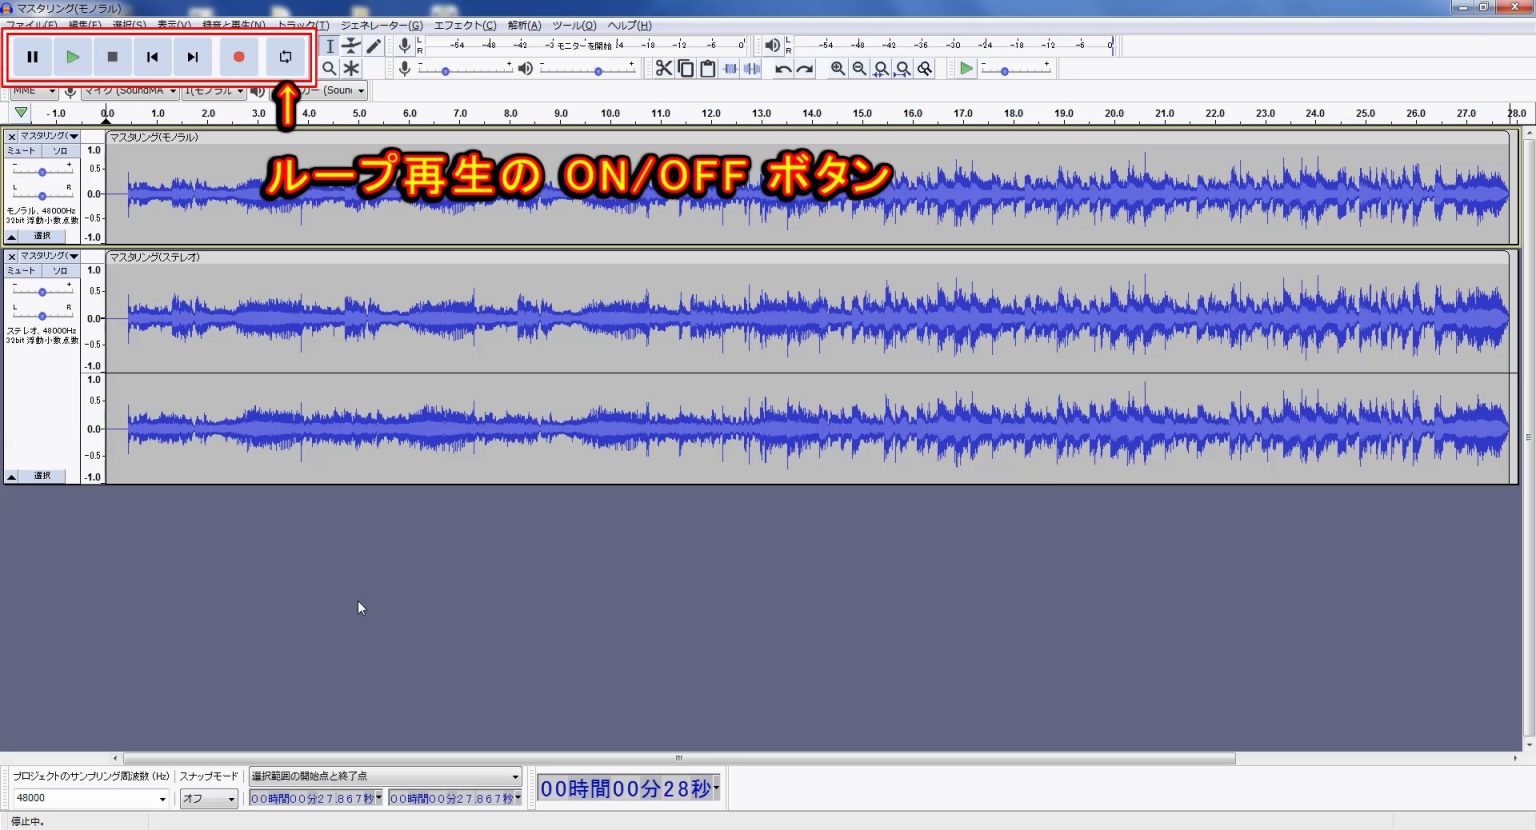The height and width of the screenshot is (830, 1536).
Task: Adjust the mono track gain slider
Action: tap(42, 170)
